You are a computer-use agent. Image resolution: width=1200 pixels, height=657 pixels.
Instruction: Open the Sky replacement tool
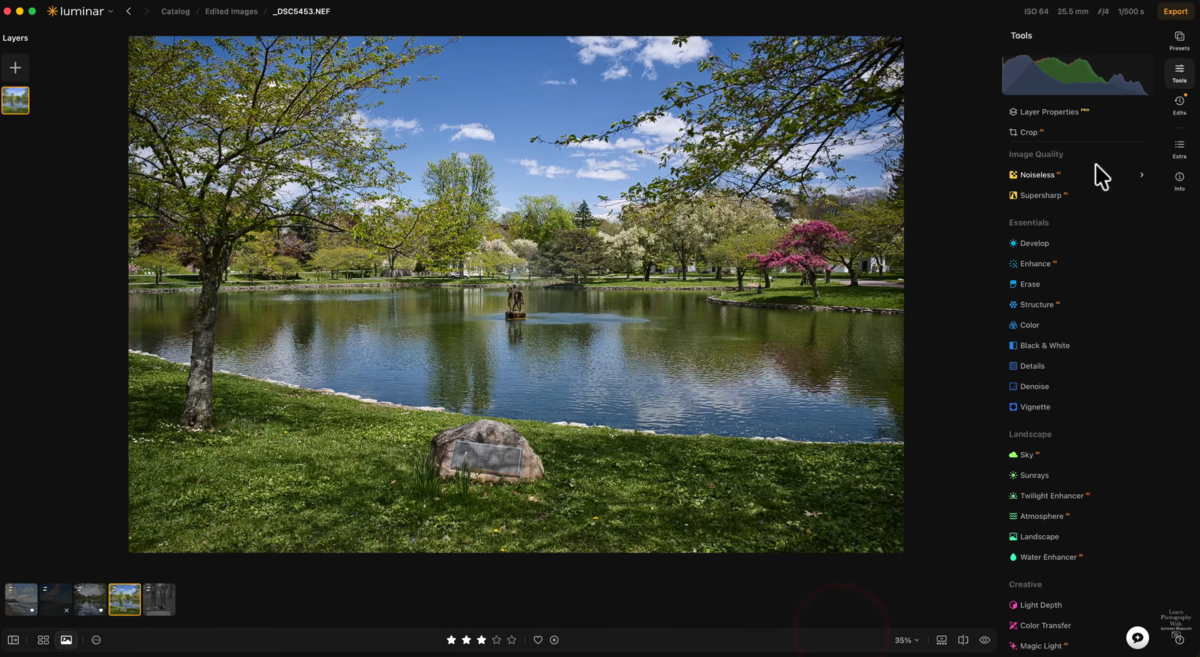click(x=1024, y=455)
